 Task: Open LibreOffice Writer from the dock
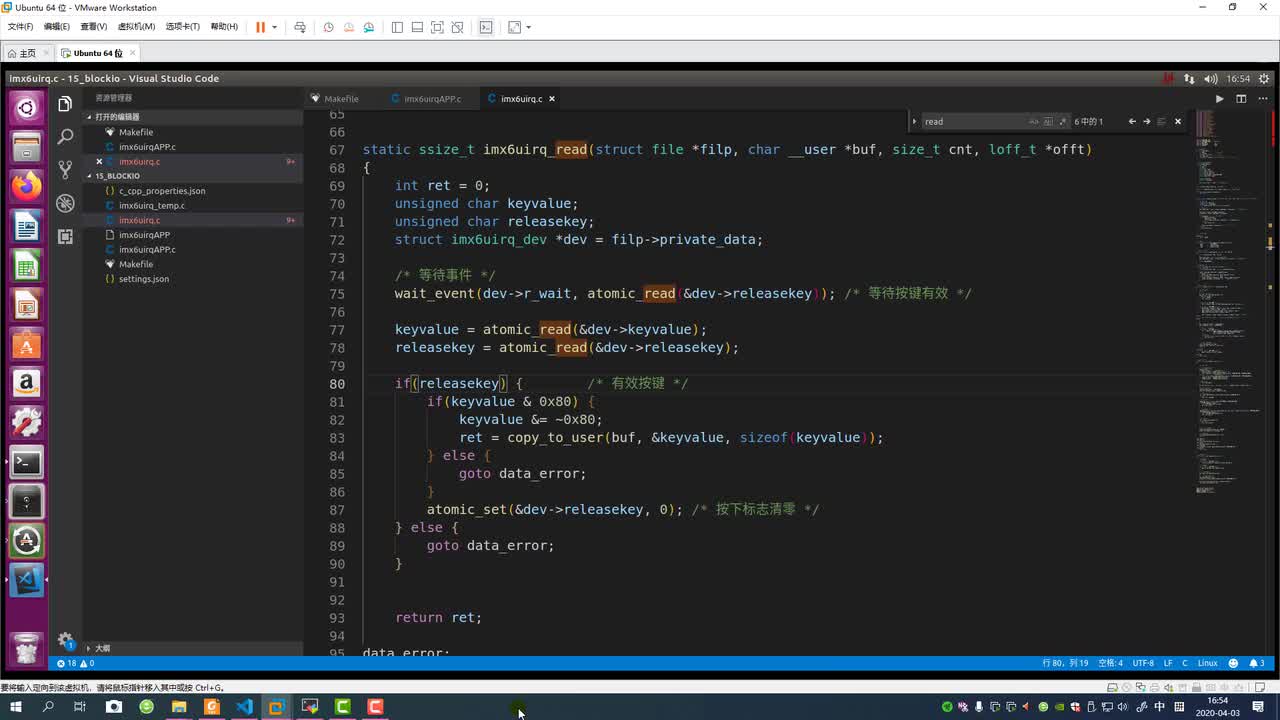[x=27, y=227]
